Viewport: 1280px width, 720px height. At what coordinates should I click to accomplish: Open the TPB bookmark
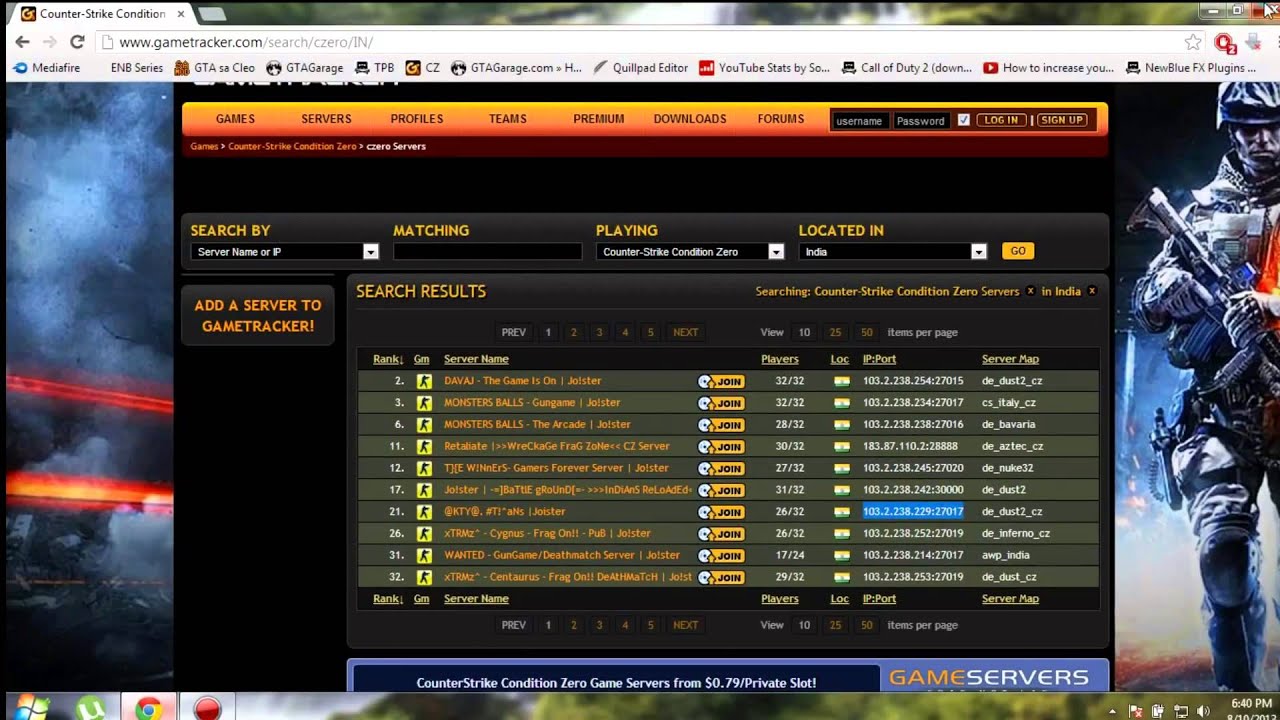coord(374,68)
